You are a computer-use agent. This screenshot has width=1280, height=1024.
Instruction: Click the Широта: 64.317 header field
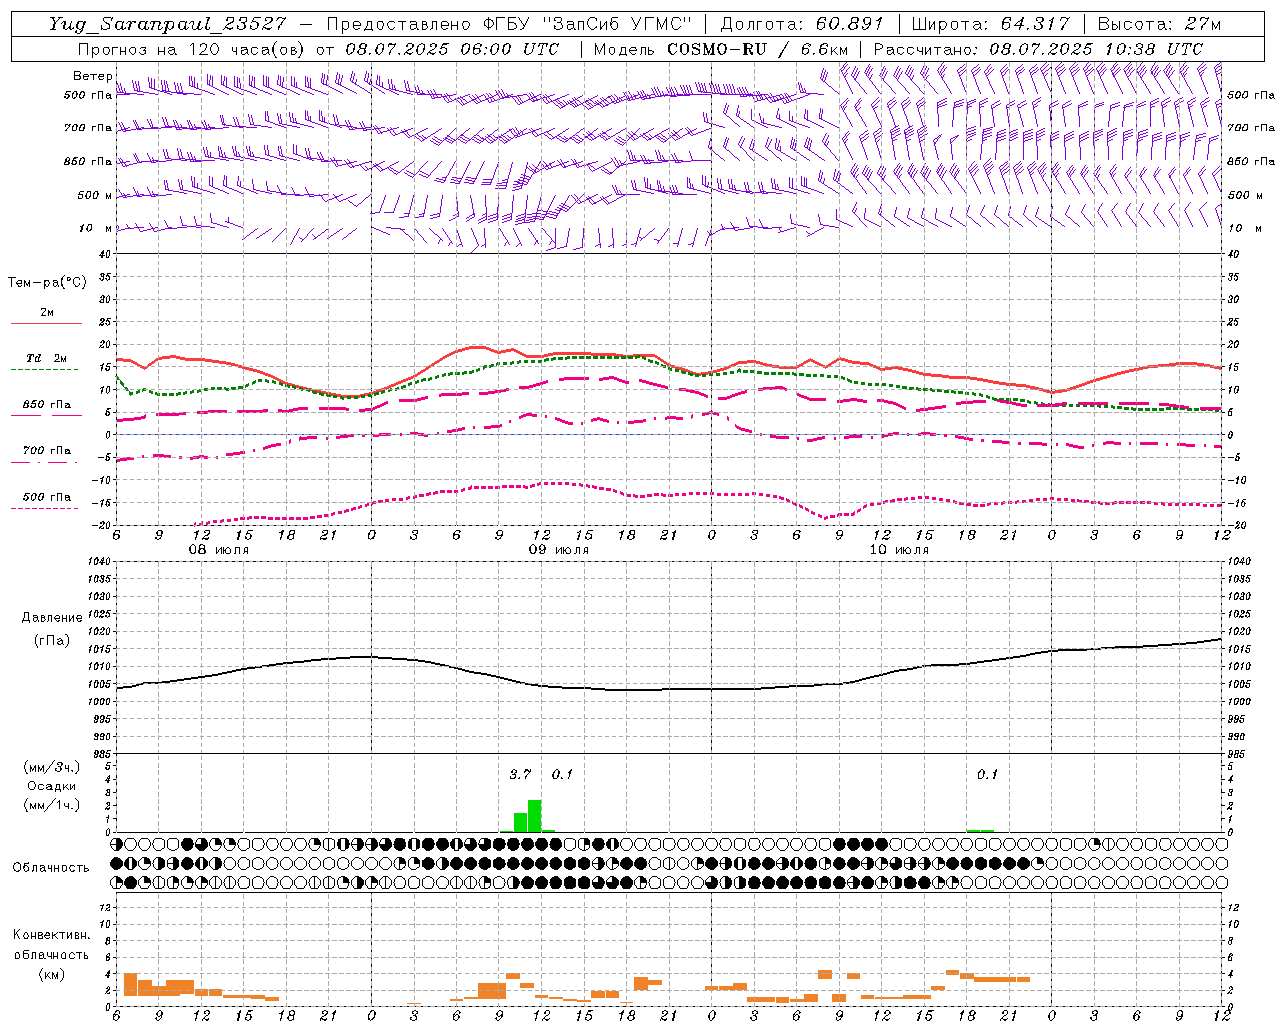click(990, 24)
